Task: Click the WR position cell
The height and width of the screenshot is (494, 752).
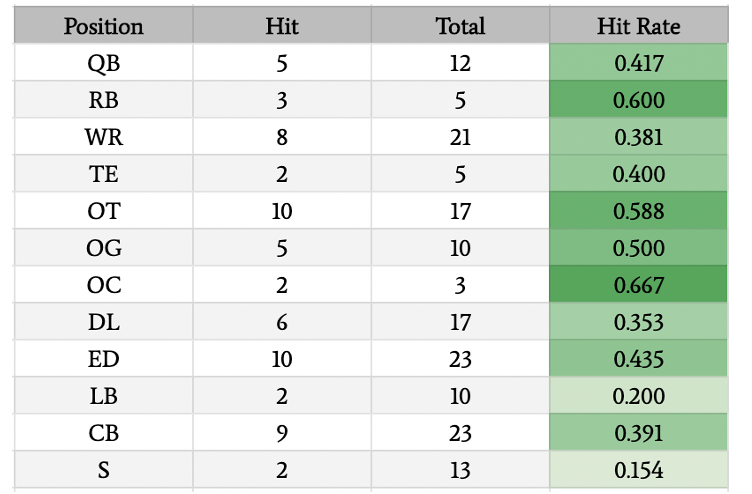Action: point(104,137)
